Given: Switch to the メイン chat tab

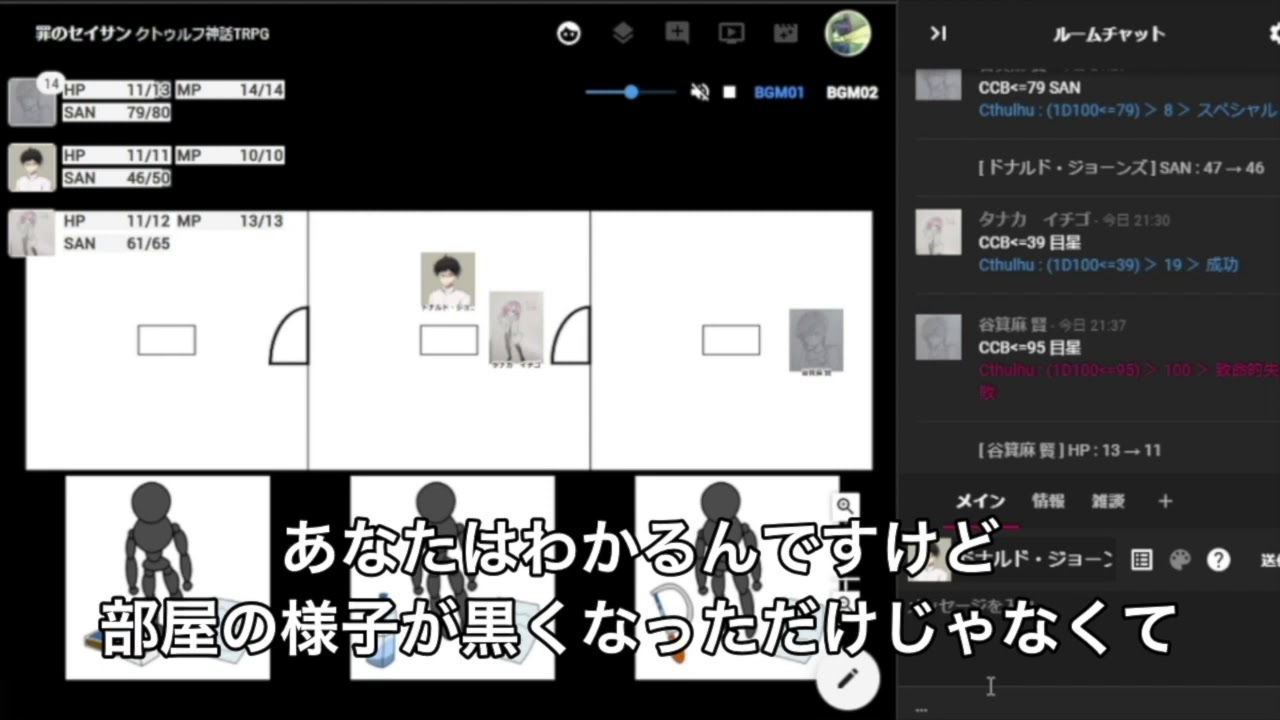Looking at the screenshot, I should 980,501.
